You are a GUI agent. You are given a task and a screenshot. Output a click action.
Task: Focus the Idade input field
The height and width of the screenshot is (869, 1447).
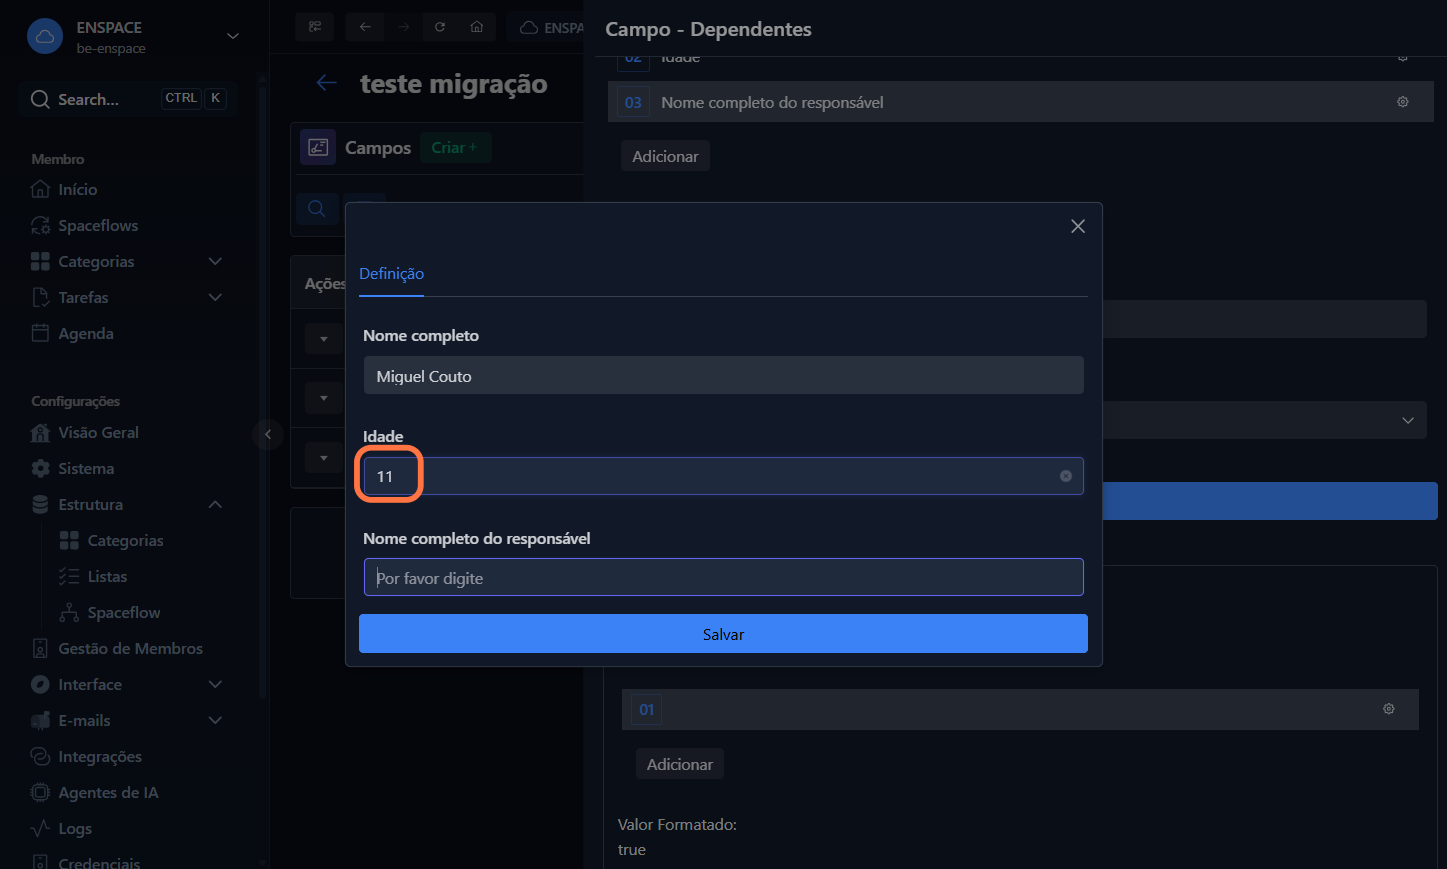tap(723, 476)
